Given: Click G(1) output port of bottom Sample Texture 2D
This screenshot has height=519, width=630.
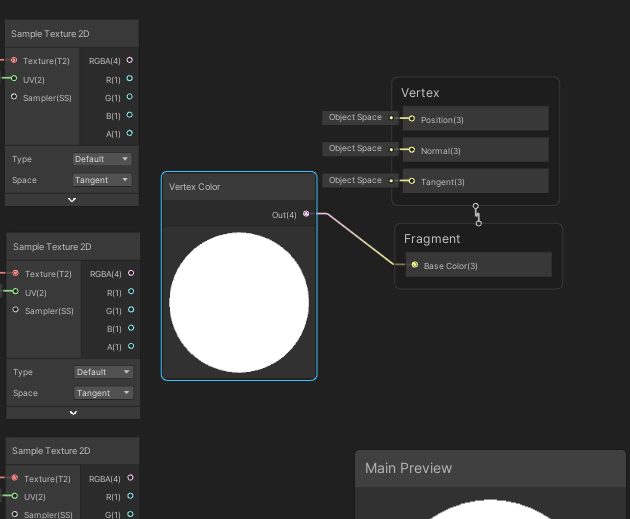Looking at the screenshot, I should point(130,514).
